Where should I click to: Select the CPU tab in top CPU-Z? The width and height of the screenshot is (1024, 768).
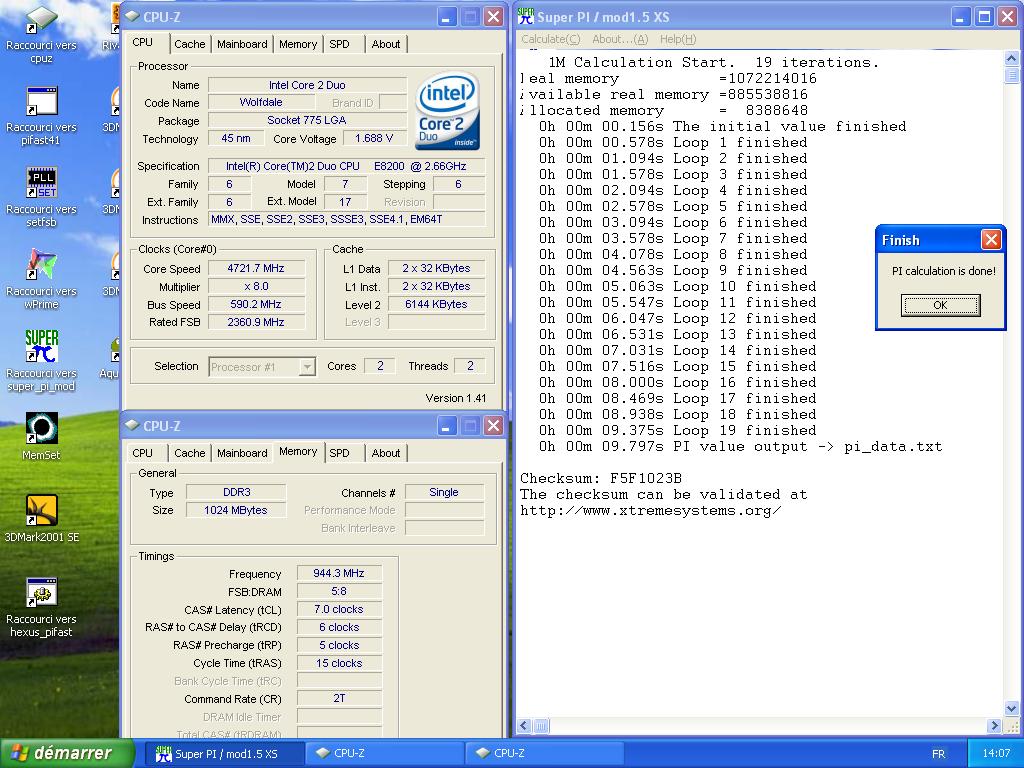tap(142, 42)
